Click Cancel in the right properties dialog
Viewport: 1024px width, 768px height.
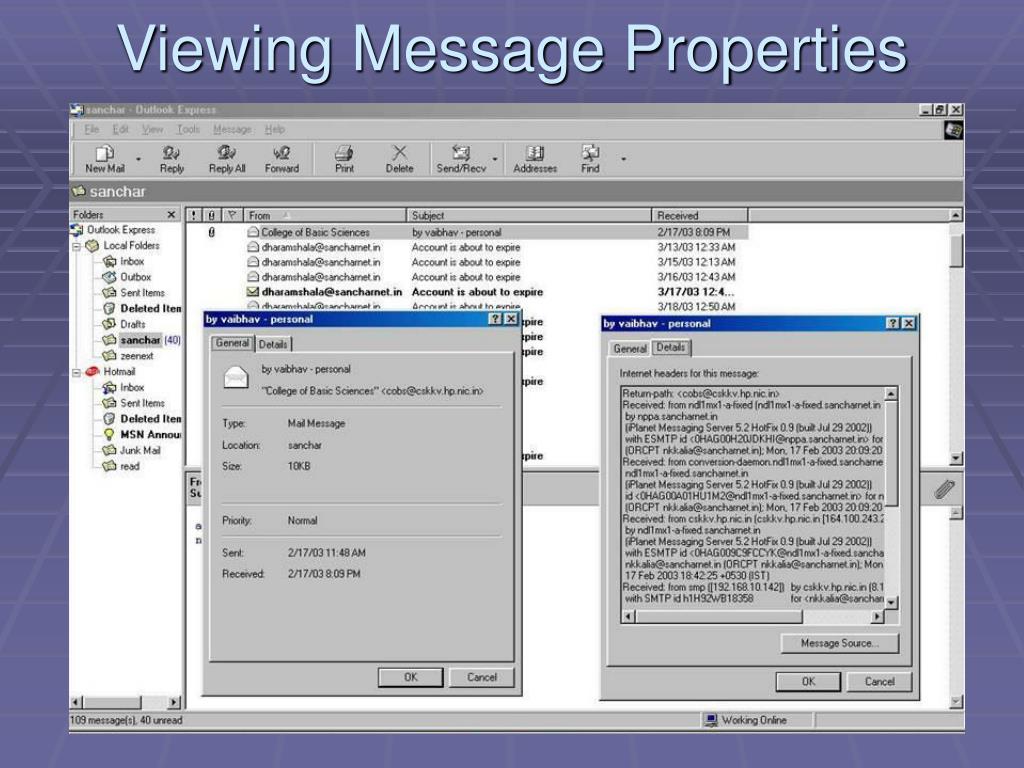click(880, 681)
